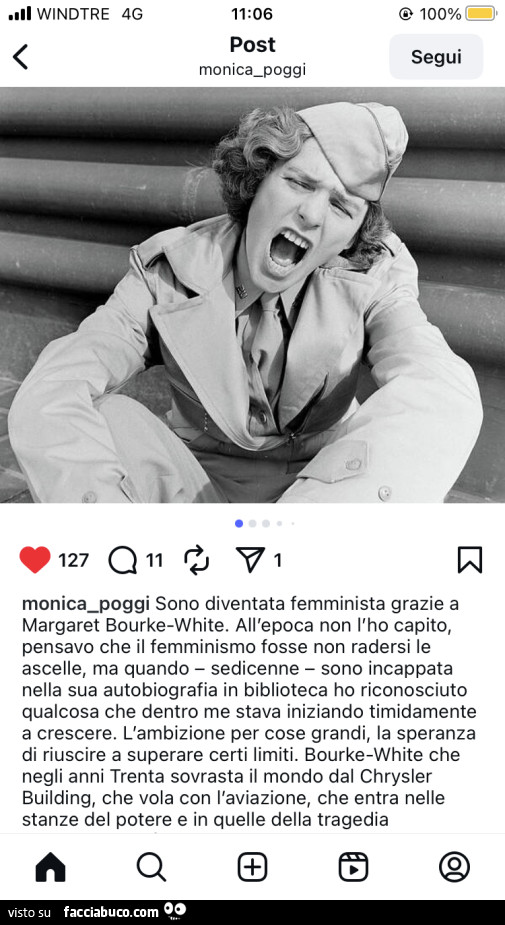Show the 127 likes list
505x925 pixels.
73,560
